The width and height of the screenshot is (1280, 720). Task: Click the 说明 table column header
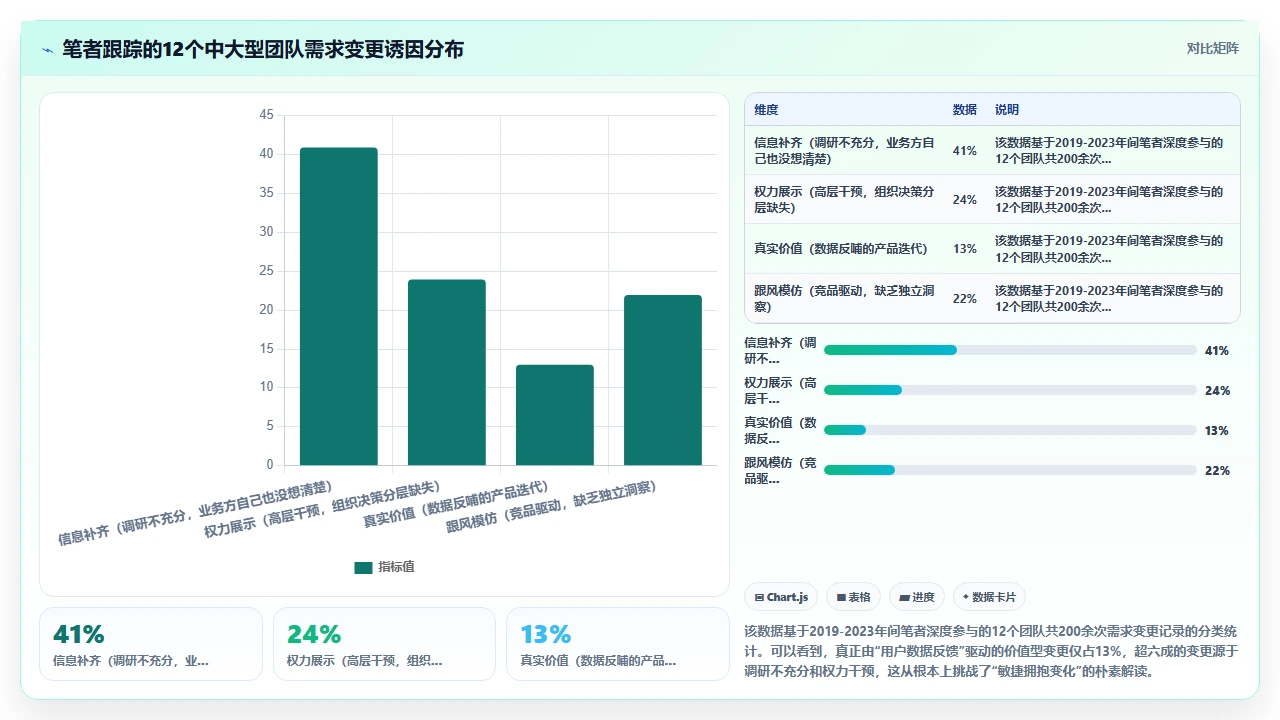click(1007, 110)
